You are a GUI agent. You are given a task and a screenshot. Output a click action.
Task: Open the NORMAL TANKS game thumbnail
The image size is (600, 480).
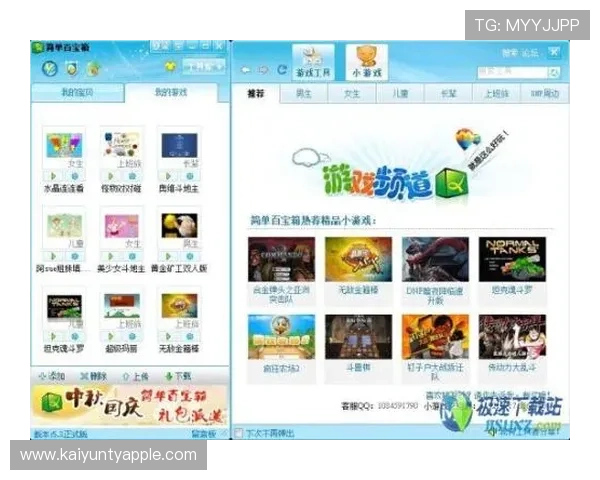point(512,259)
